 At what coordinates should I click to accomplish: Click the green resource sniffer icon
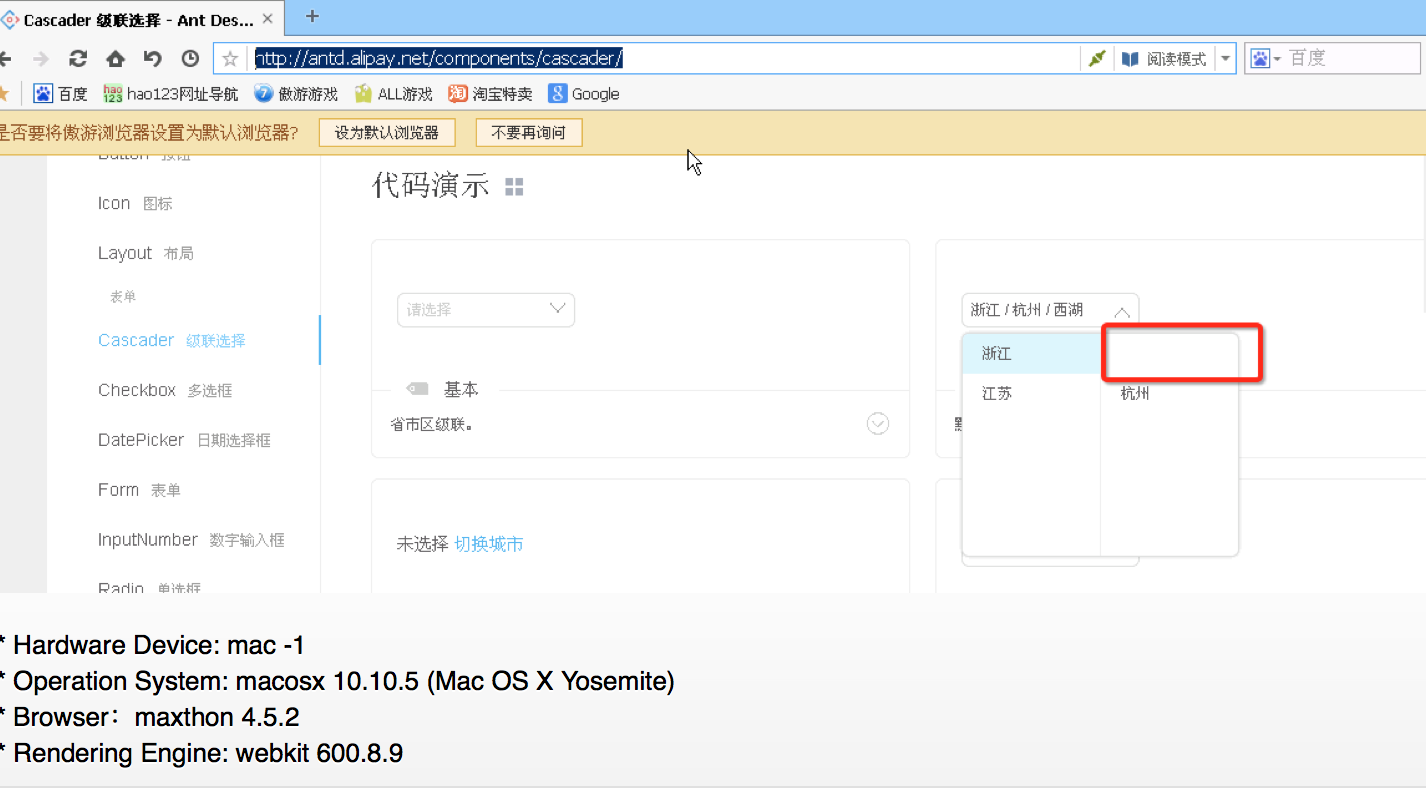click(x=1096, y=57)
